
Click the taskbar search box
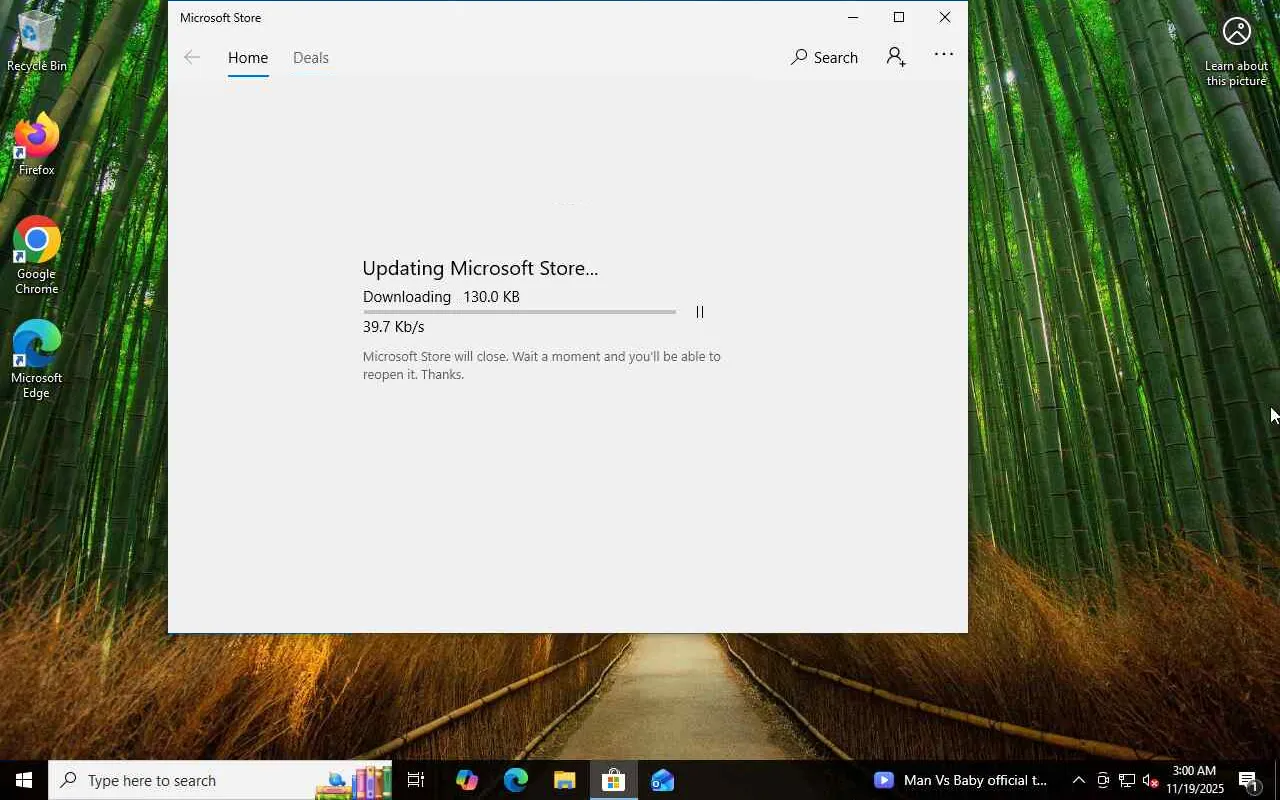(219, 780)
